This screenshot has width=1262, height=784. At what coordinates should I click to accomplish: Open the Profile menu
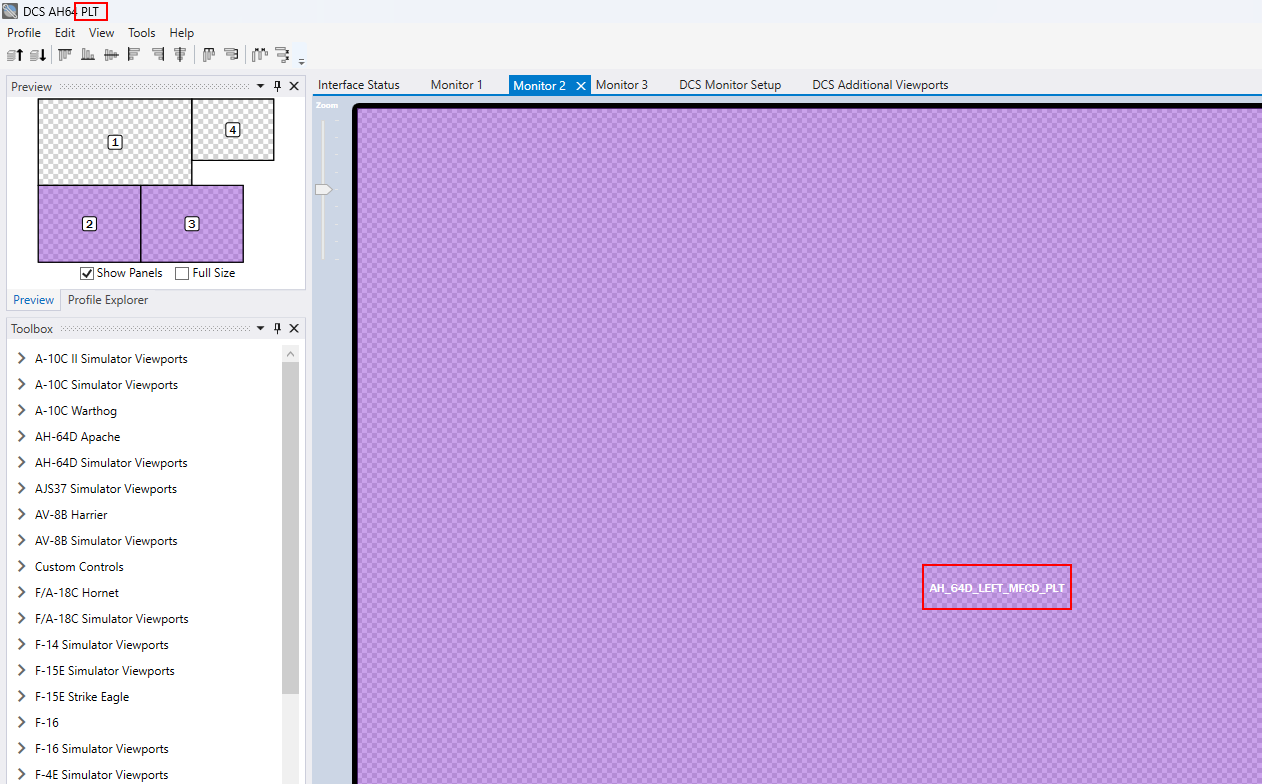(24, 33)
